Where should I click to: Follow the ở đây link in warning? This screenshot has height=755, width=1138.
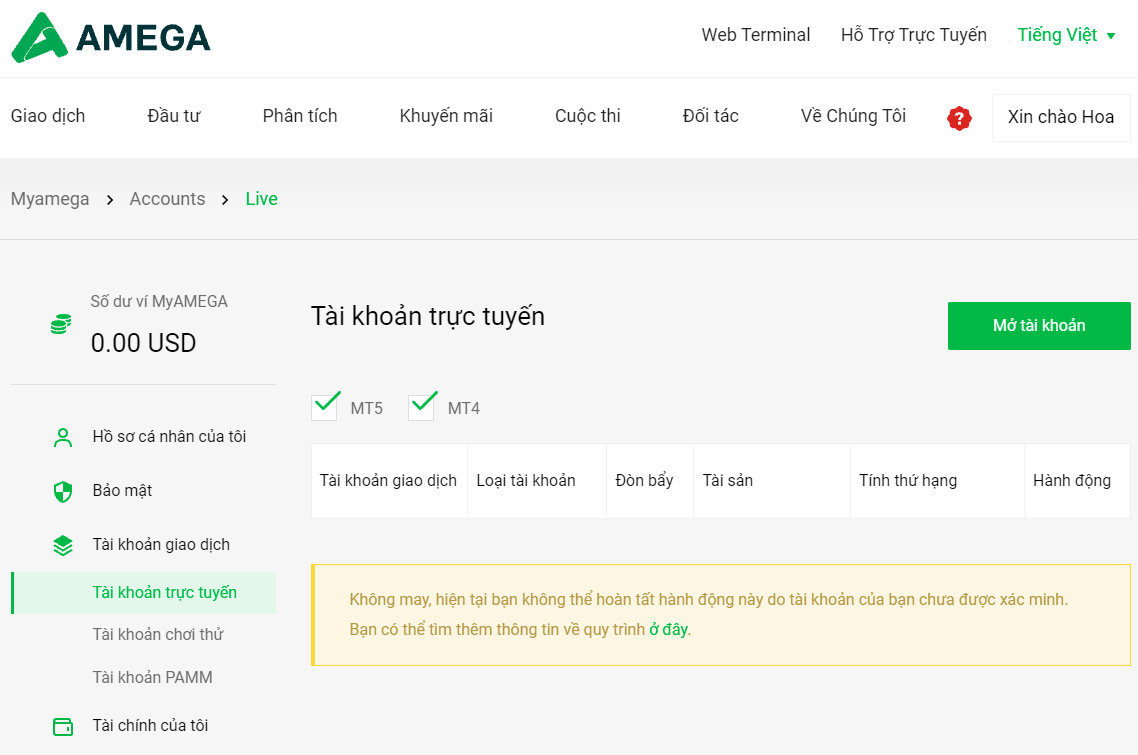tap(668, 629)
